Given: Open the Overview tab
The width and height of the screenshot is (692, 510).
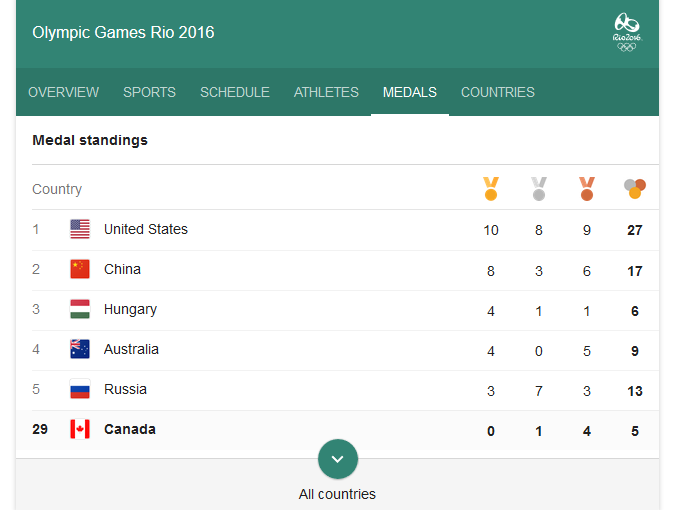Looking at the screenshot, I should point(63,92).
